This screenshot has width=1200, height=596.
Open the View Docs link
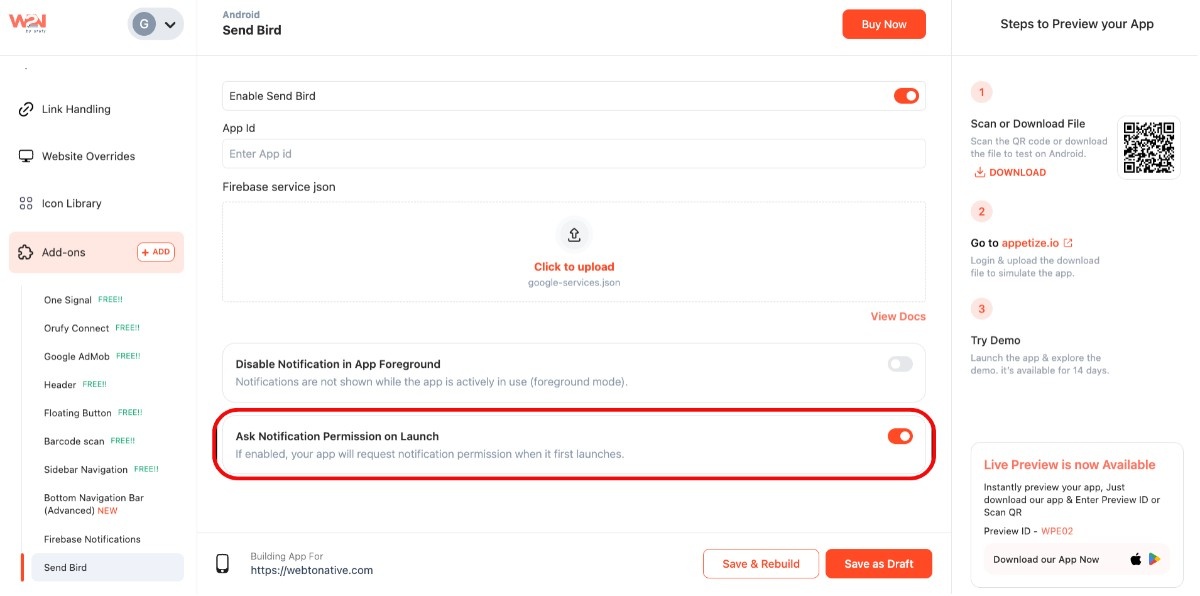[x=898, y=316]
